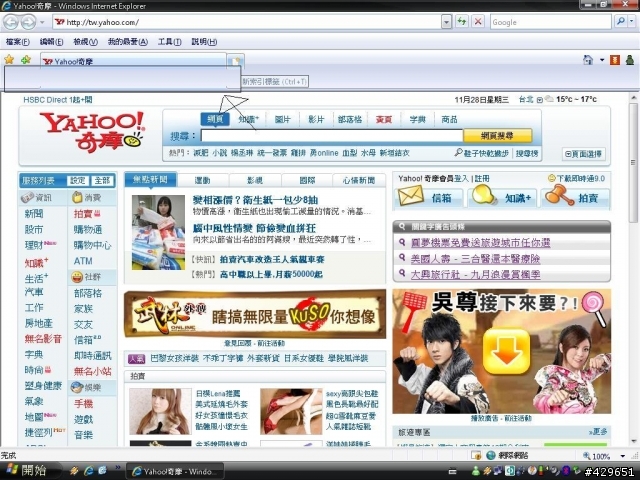Open the zoom level 100% dropdown

tap(622, 456)
